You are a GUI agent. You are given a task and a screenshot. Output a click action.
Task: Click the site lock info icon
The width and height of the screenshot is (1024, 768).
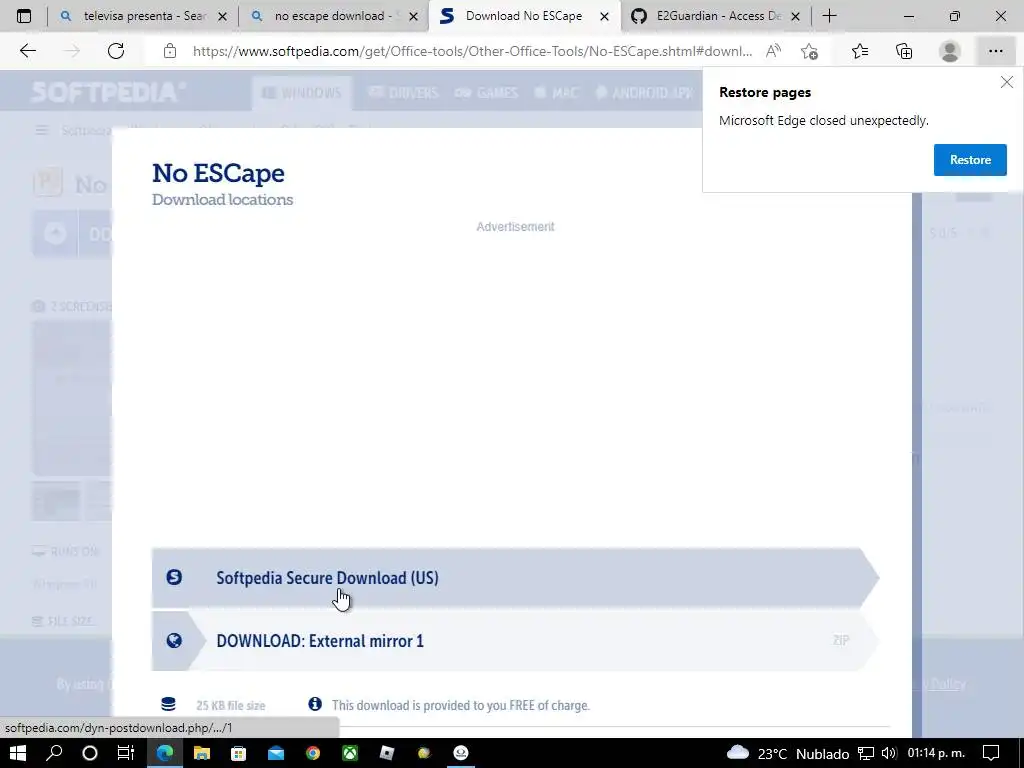click(x=170, y=51)
